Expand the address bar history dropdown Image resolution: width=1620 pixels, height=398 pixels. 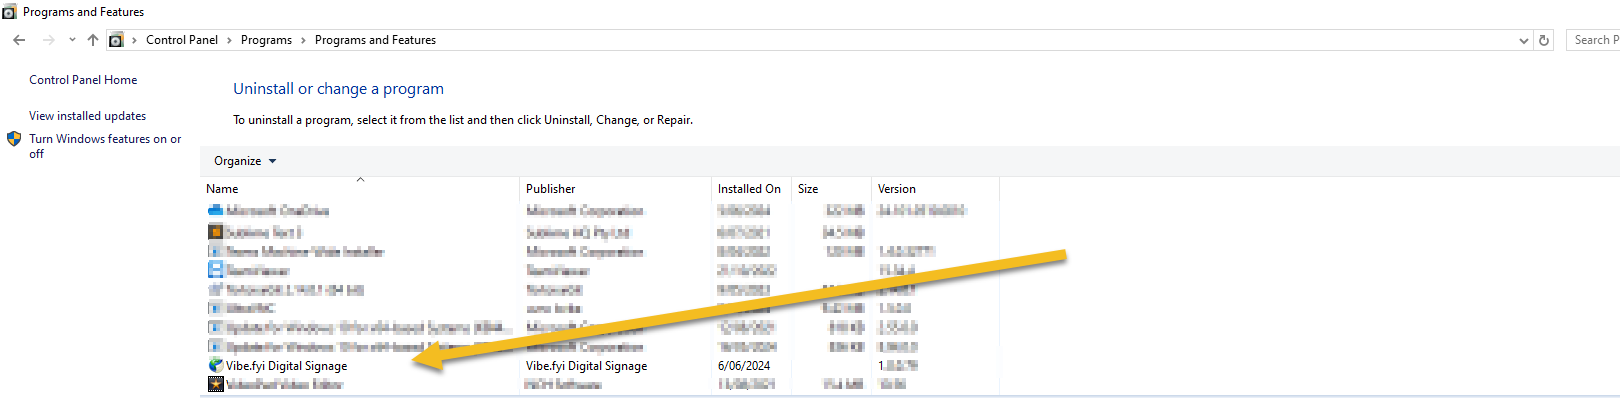1524,41
